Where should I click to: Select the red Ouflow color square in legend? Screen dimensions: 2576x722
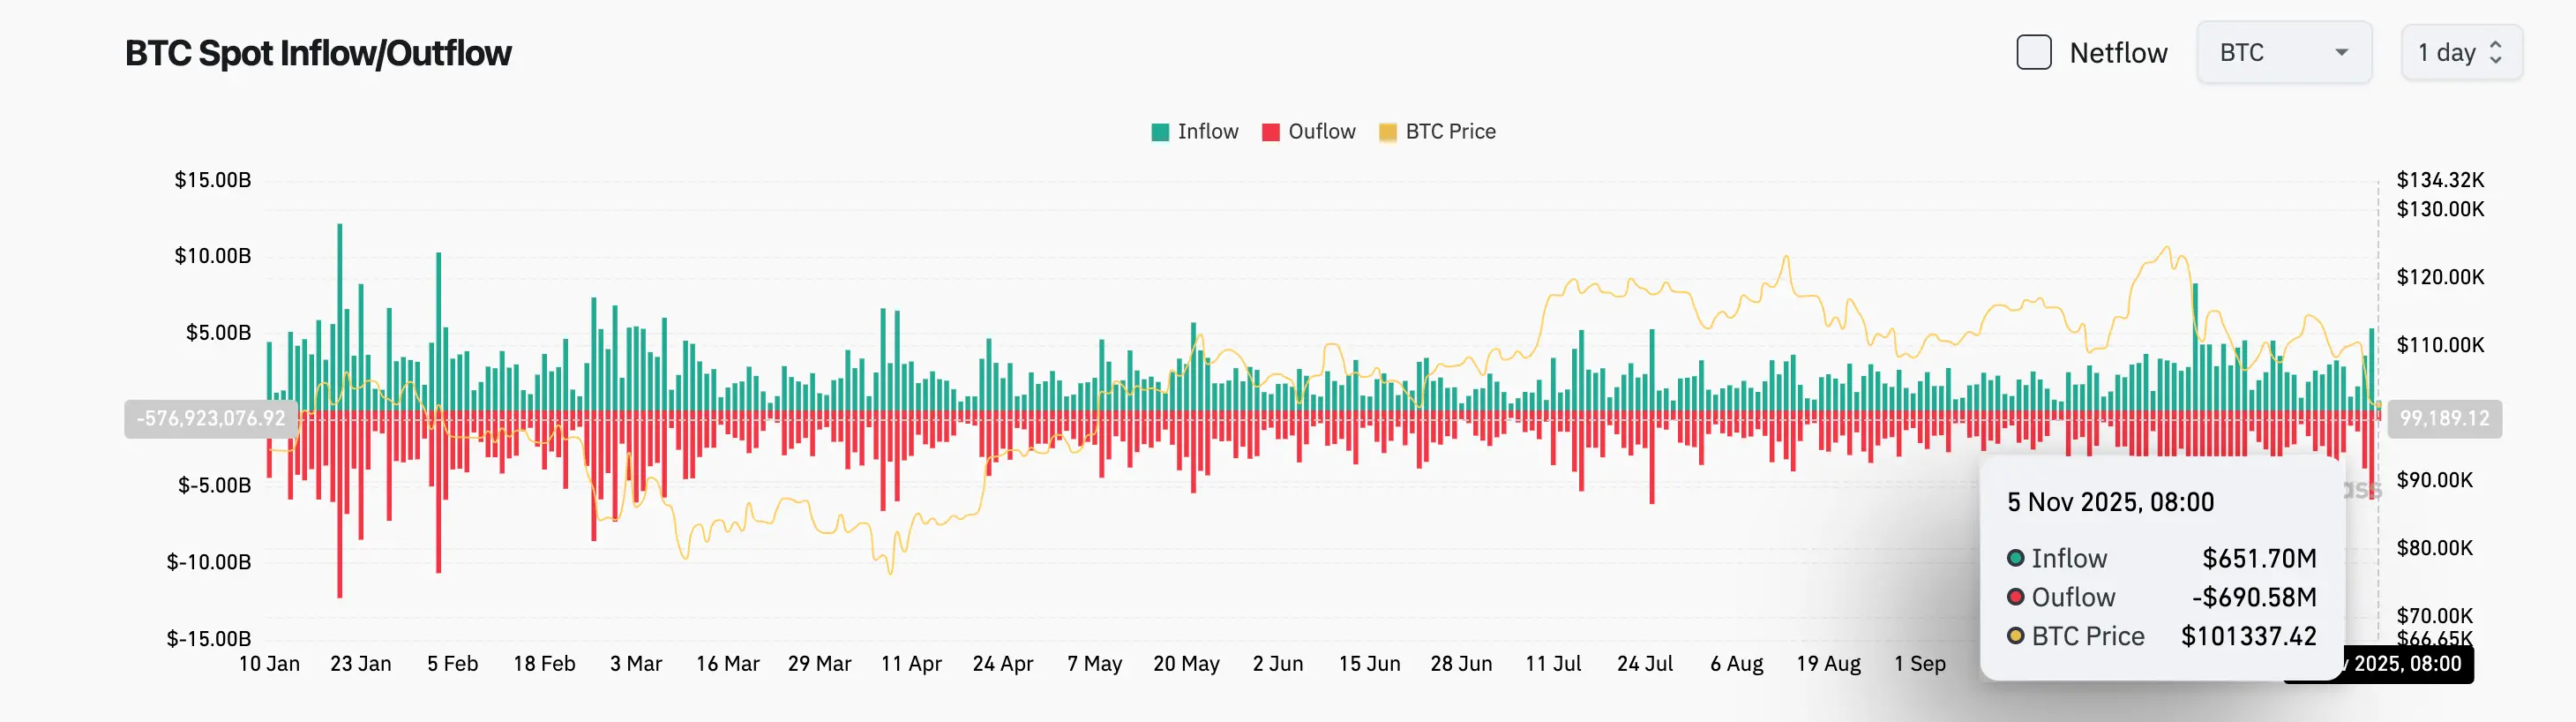pos(1271,131)
